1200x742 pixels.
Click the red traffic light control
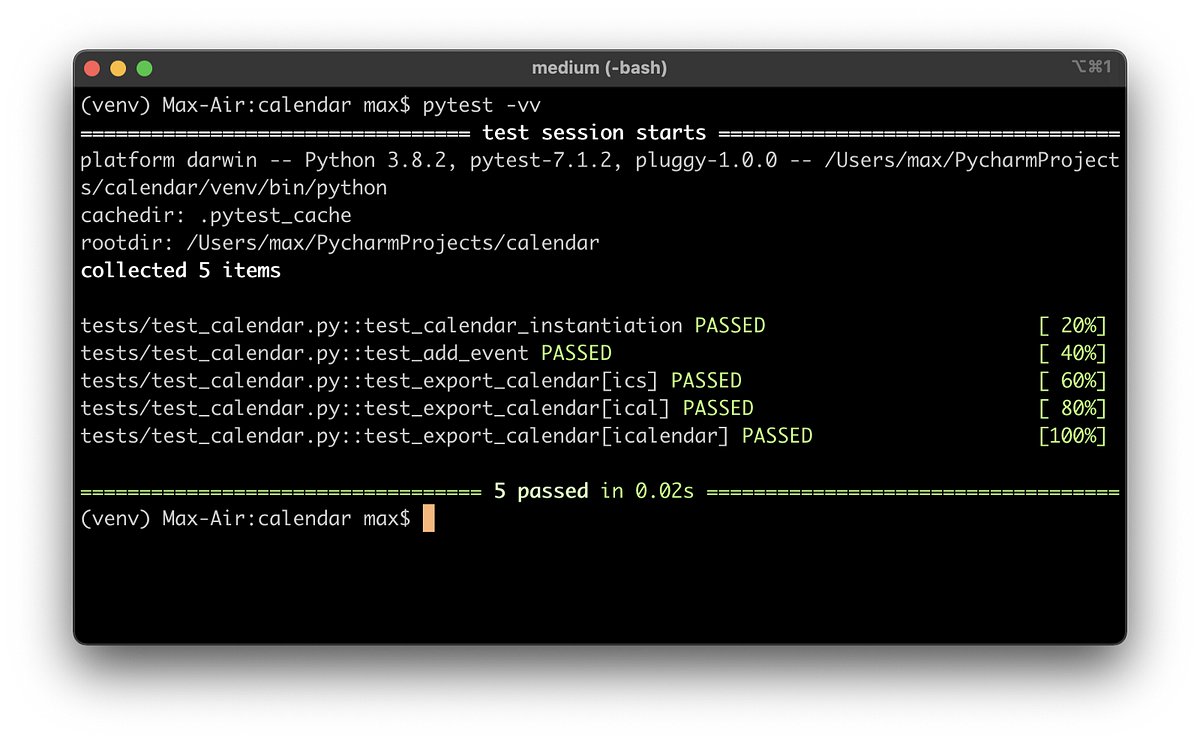point(91,68)
